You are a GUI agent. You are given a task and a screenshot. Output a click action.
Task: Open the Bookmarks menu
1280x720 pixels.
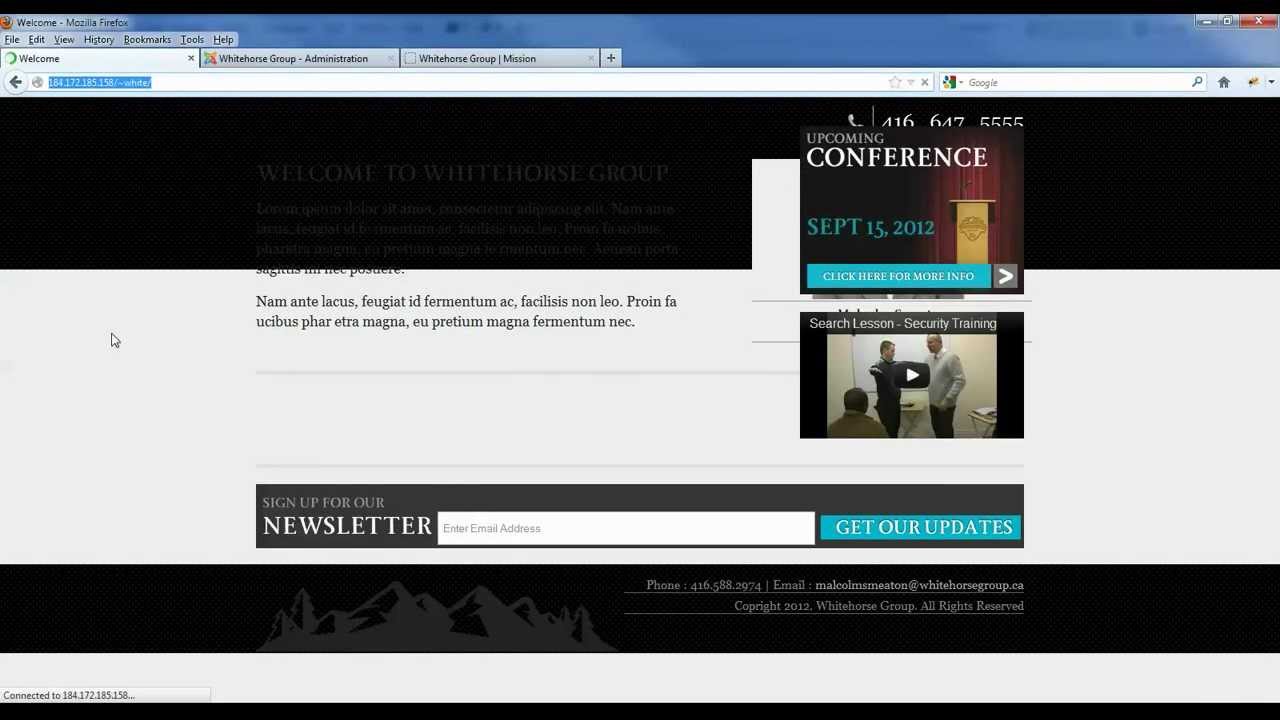147,40
